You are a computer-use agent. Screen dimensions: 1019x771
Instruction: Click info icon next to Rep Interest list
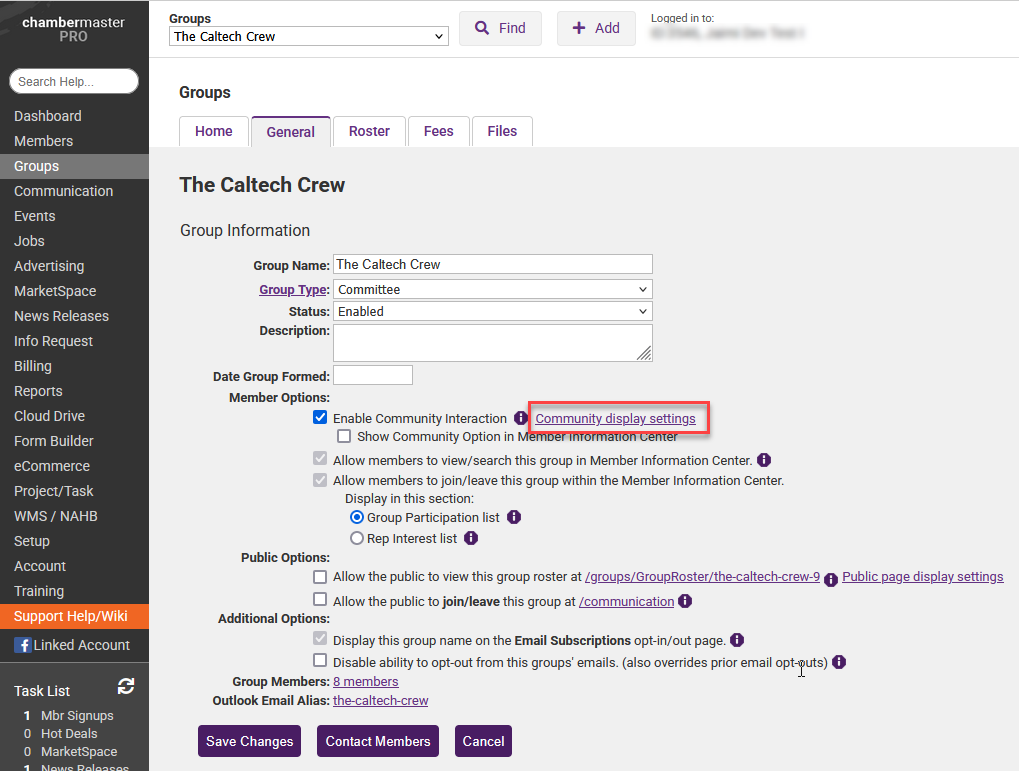pyautogui.click(x=471, y=538)
